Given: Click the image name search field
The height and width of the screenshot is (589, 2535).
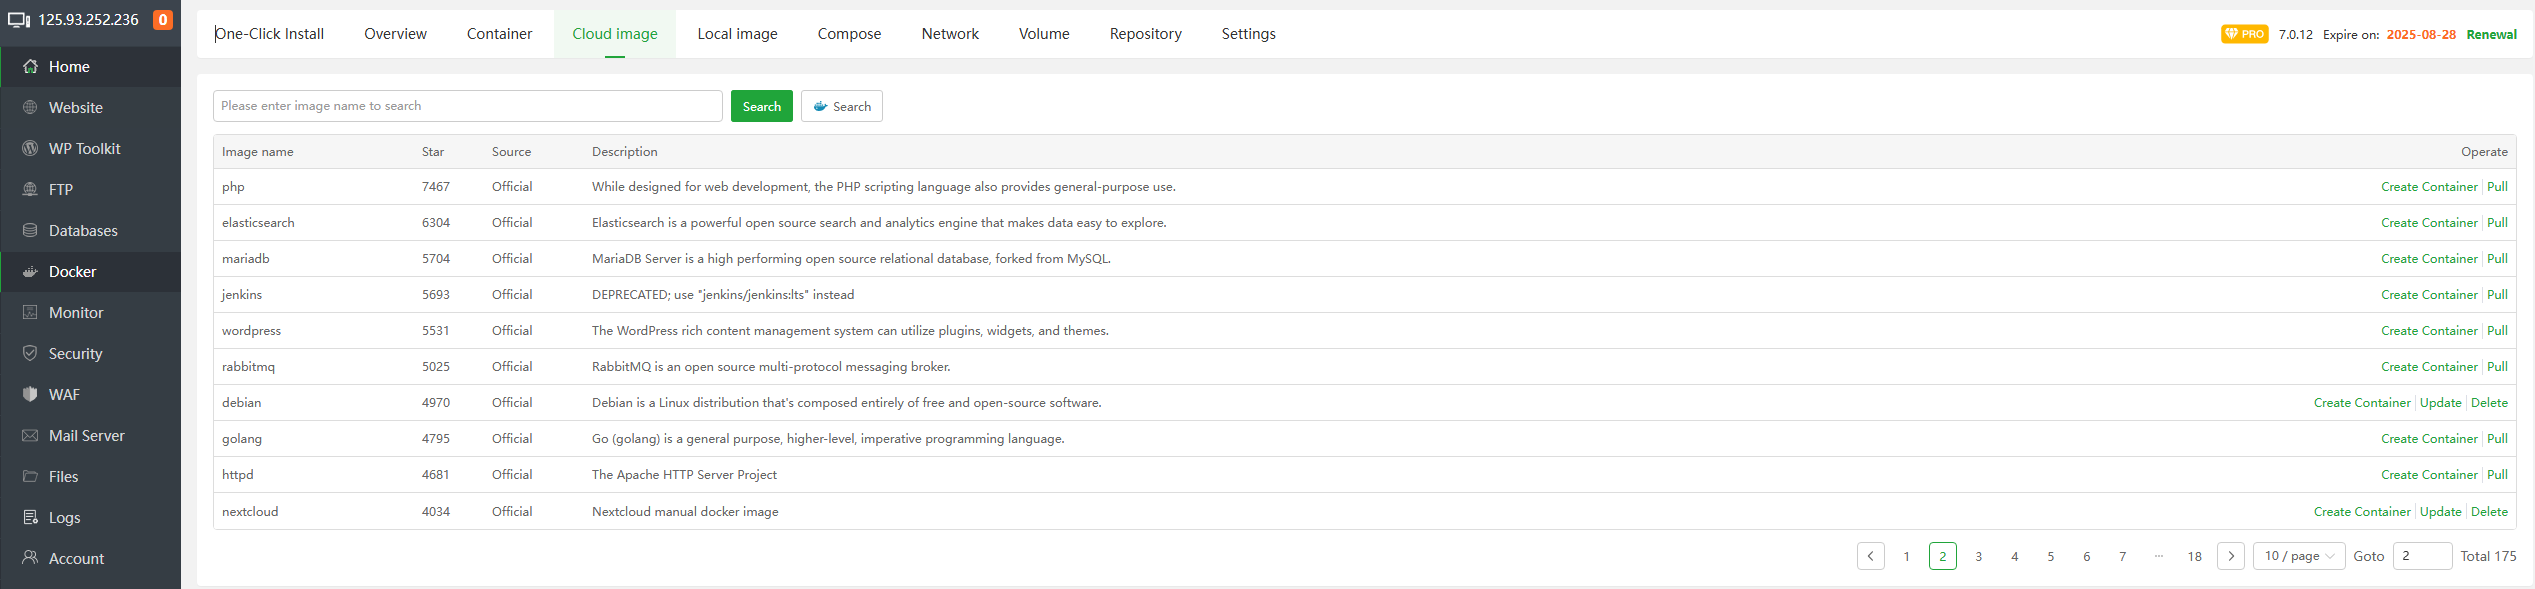Looking at the screenshot, I should [x=467, y=106].
